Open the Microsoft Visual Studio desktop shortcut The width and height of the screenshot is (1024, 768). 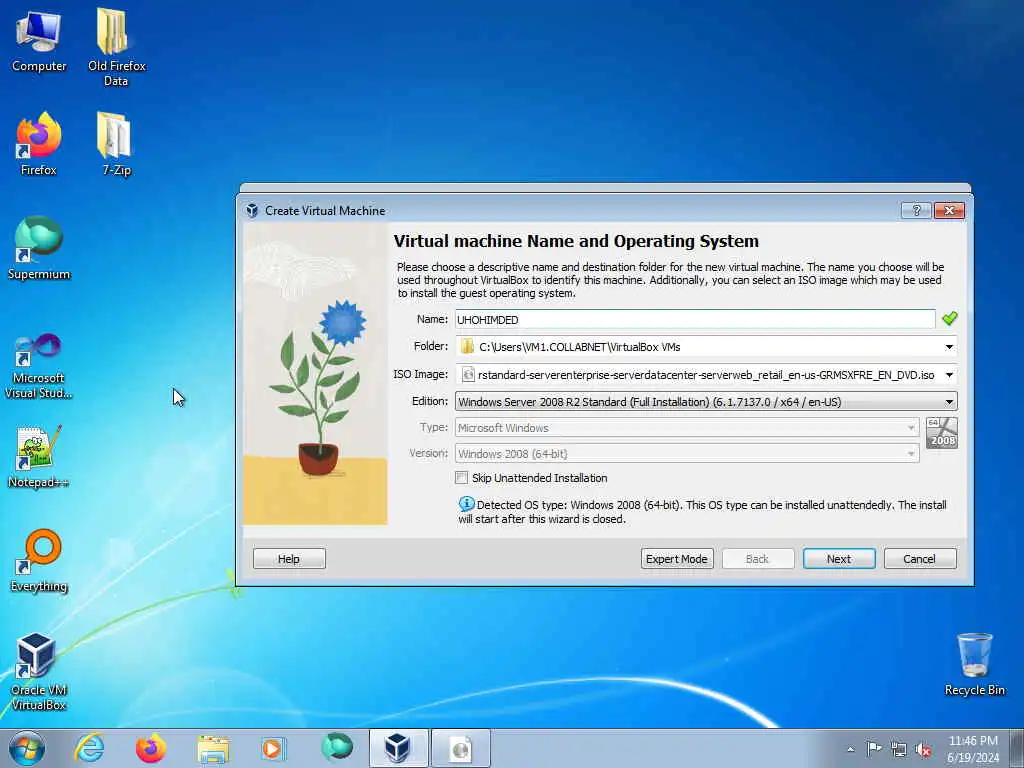pyautogui.click(x=39, y=366)
